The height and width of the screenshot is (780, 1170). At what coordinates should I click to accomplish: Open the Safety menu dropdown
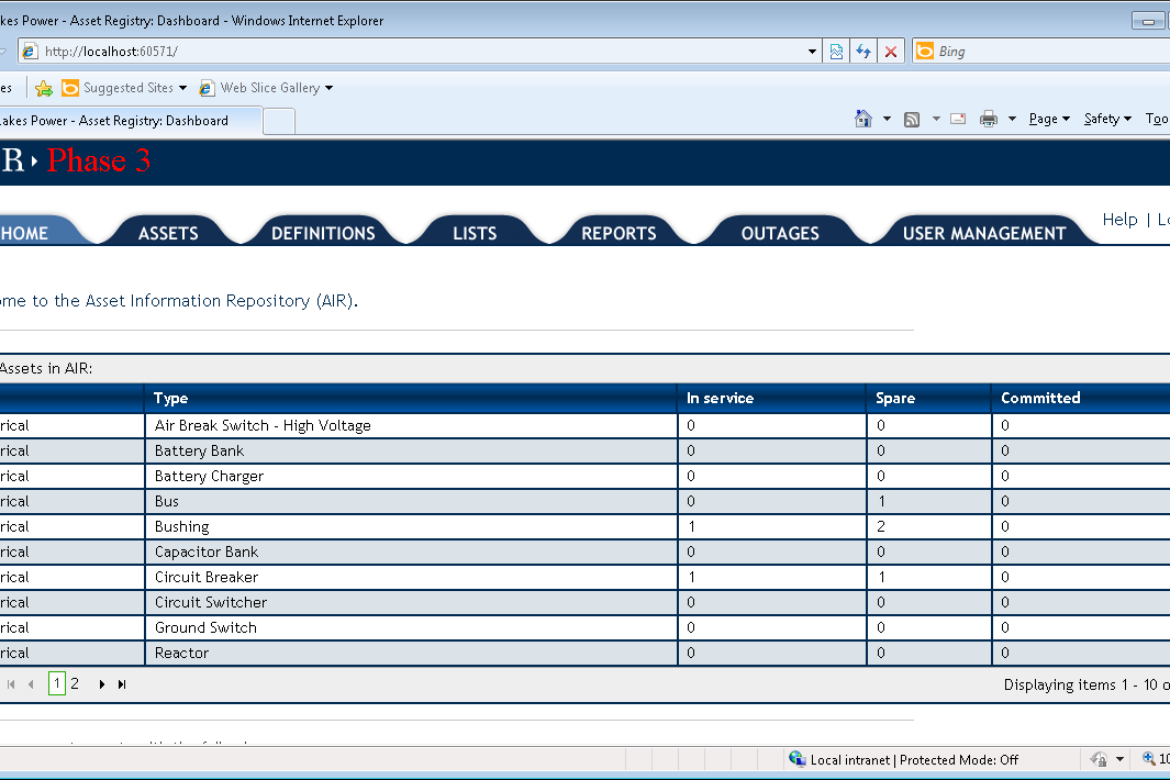click(x=1107, y=119)
